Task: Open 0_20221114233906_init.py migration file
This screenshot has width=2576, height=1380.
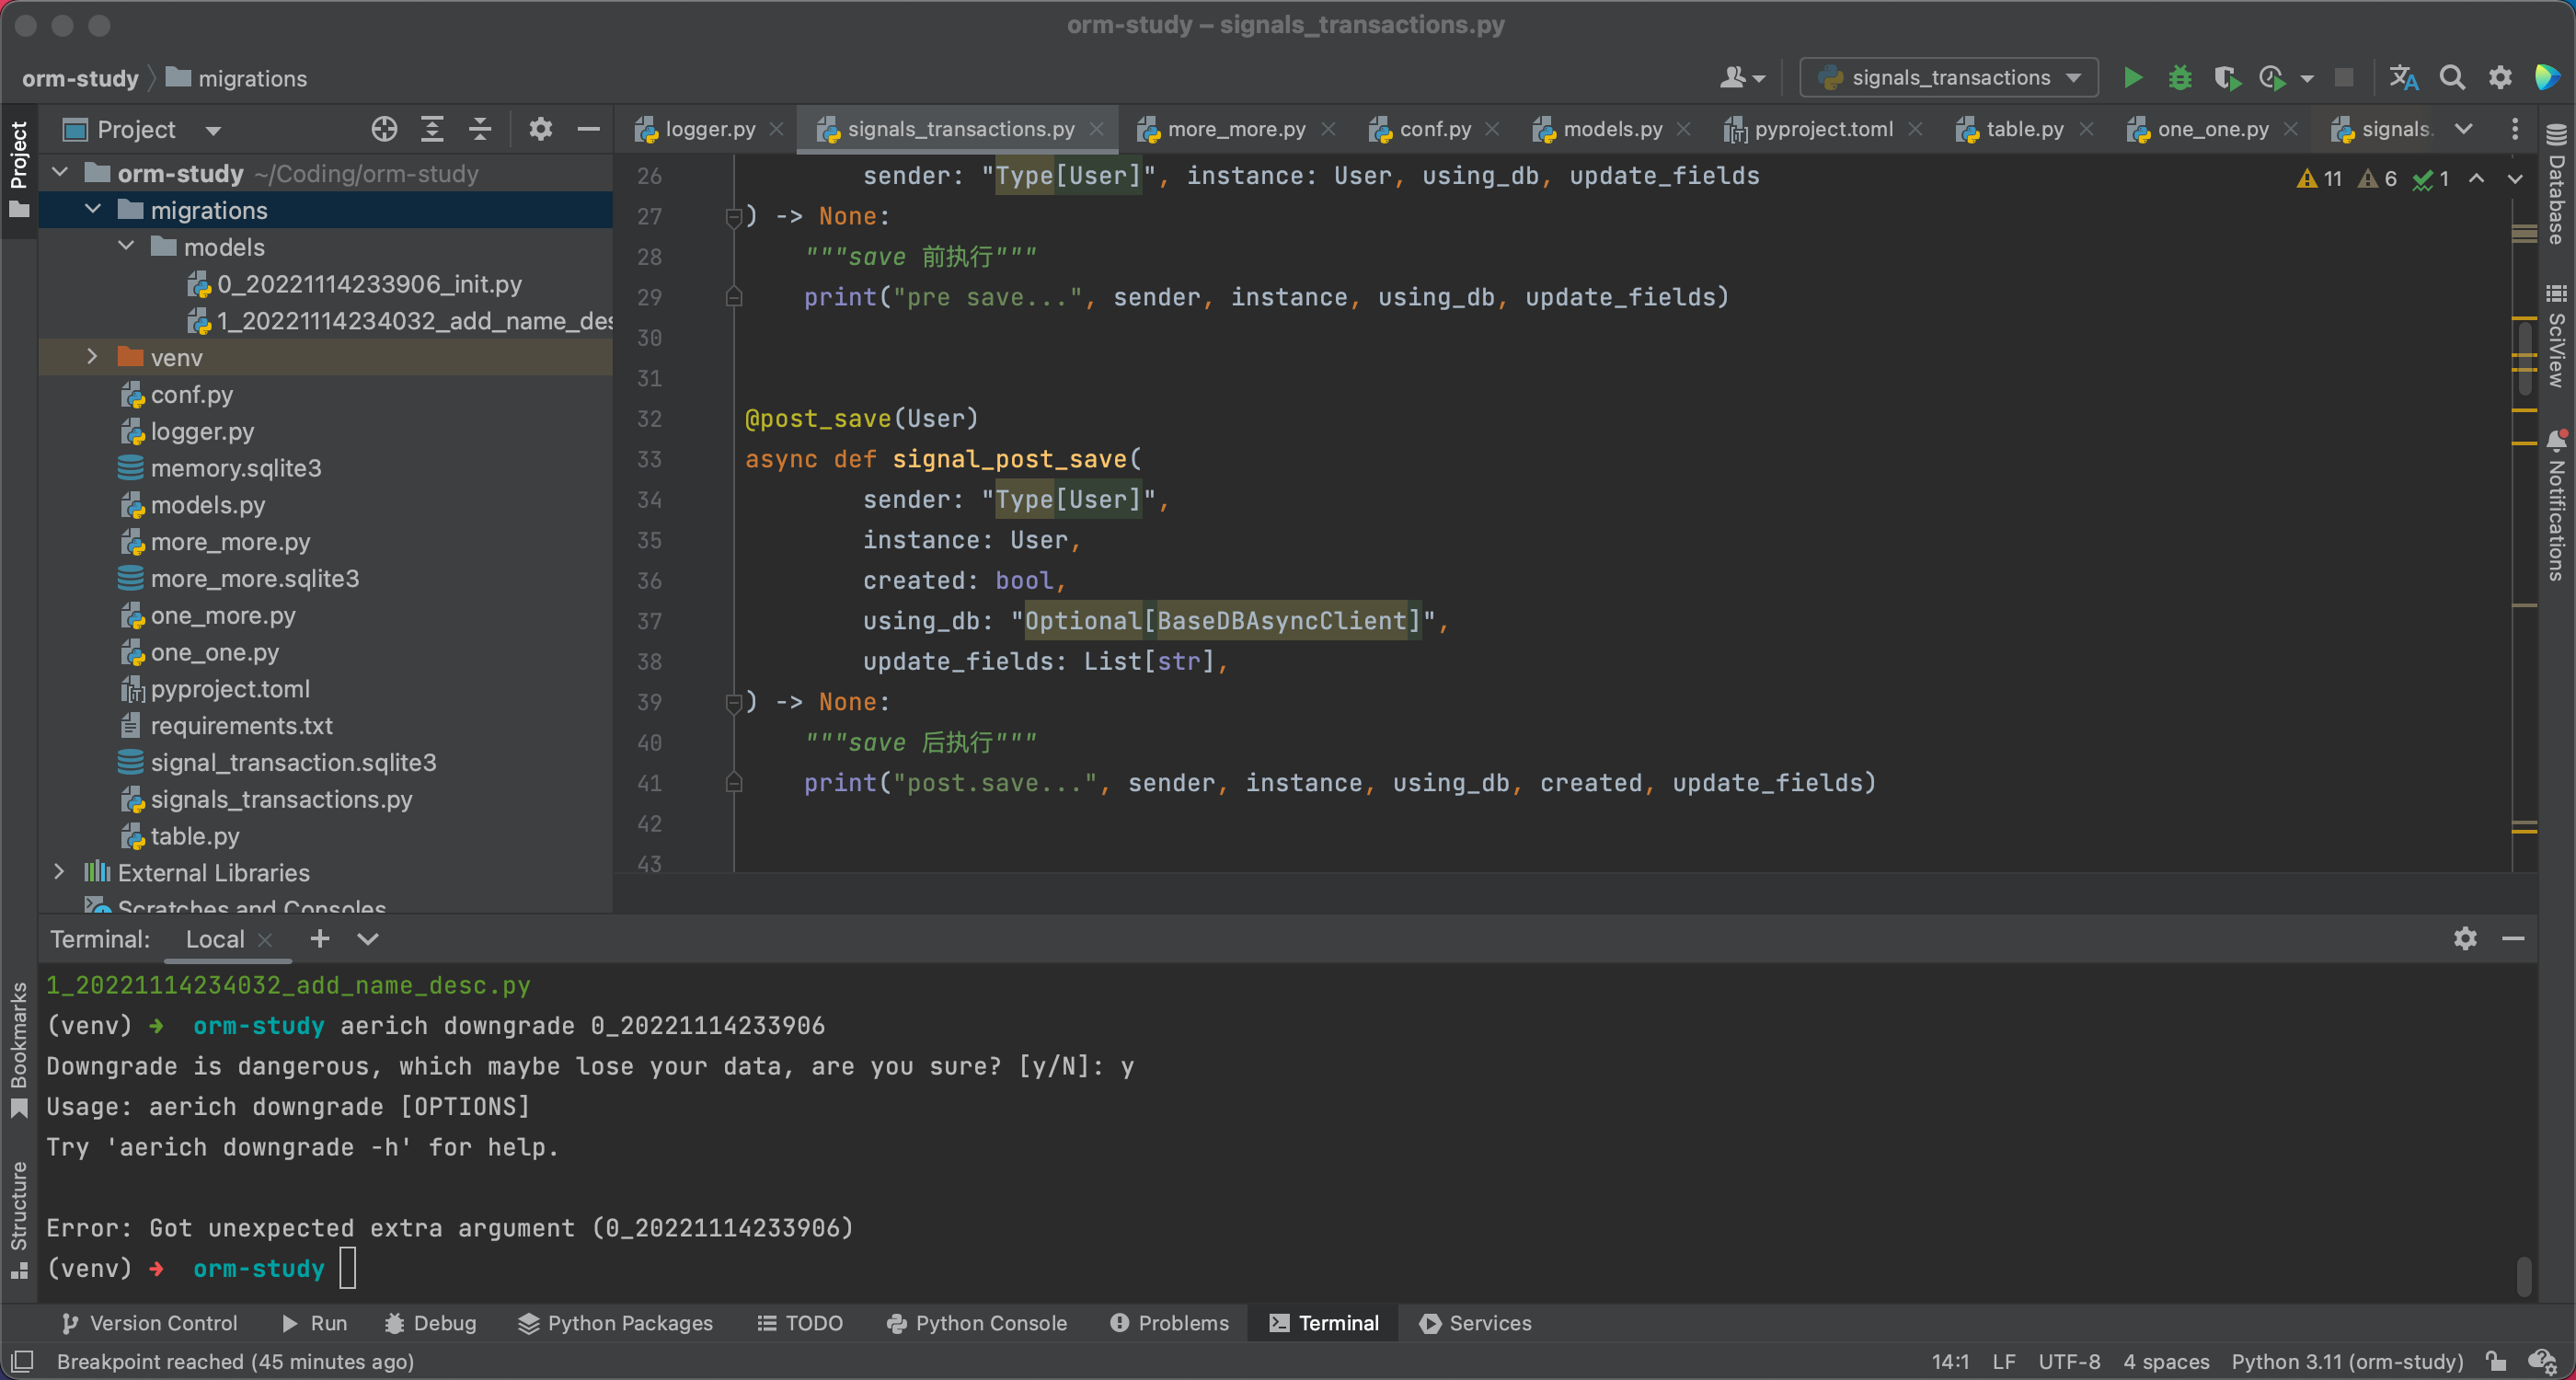Action: pyautogui.click(x=369, y=284)
